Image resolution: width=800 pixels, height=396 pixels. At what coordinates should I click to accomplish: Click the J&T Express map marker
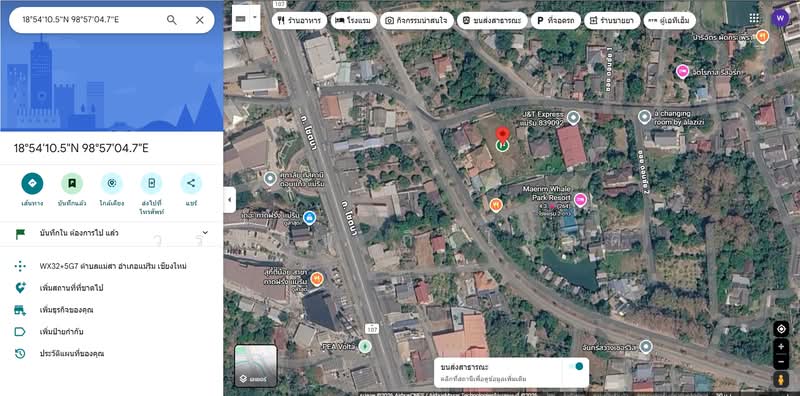coord(573,118)
